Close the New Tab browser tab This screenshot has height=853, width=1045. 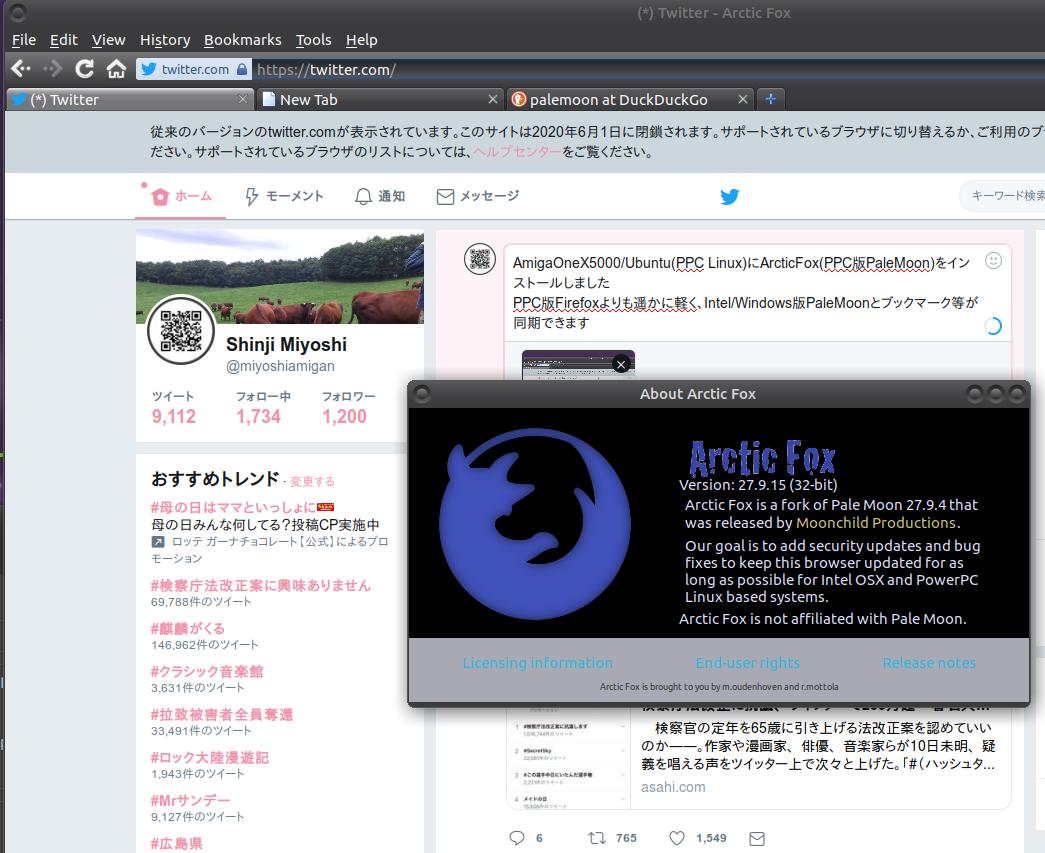click(x=493, y=99)
